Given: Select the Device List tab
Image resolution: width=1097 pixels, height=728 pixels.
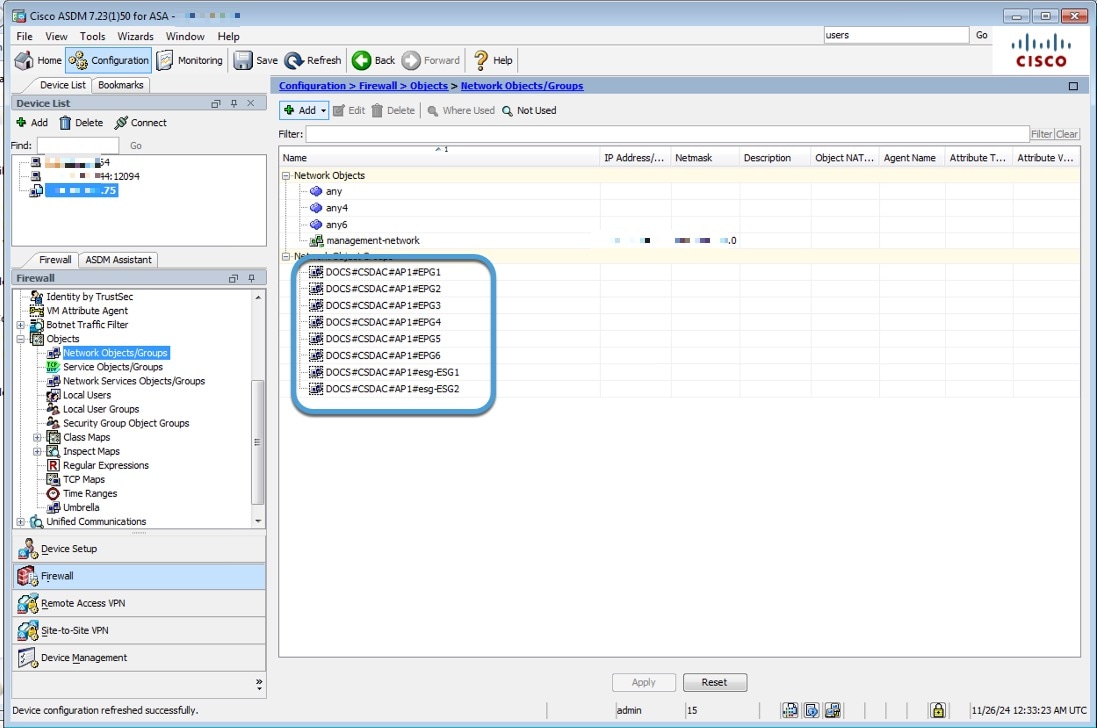Looking at the screenshot, I should 62,85.
